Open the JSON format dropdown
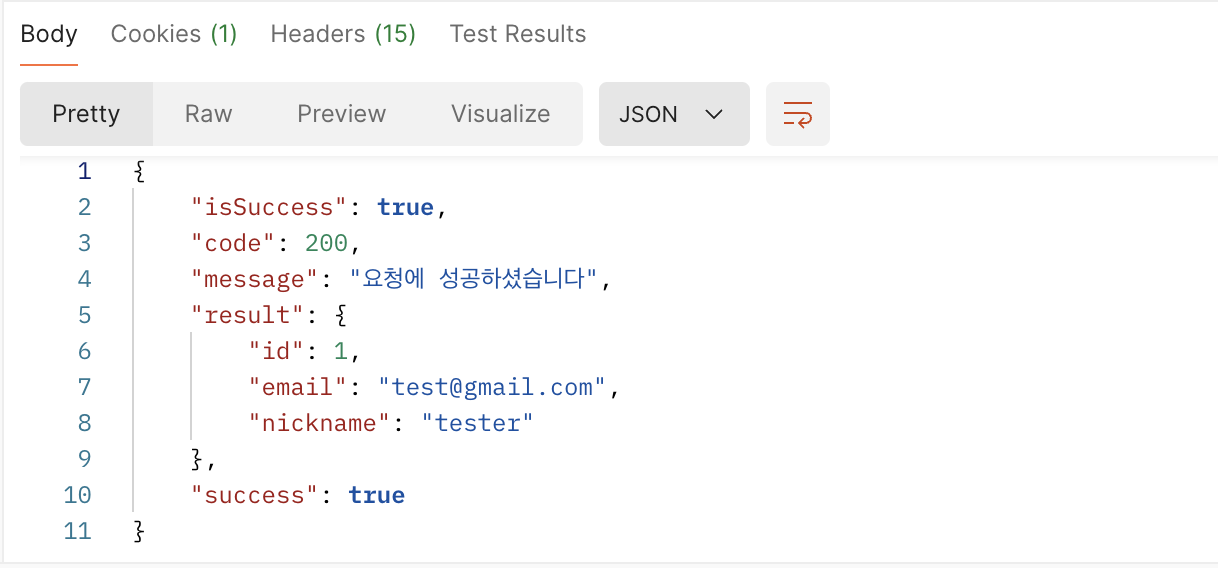The image size is (1218, 568). pyautogui.click(x=673, y=114)
